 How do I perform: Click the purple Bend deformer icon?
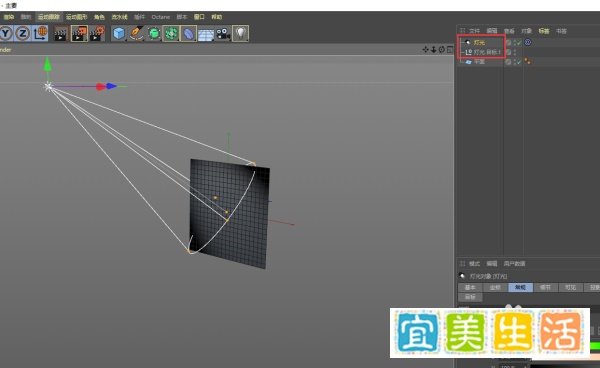[x=188, y=34]
